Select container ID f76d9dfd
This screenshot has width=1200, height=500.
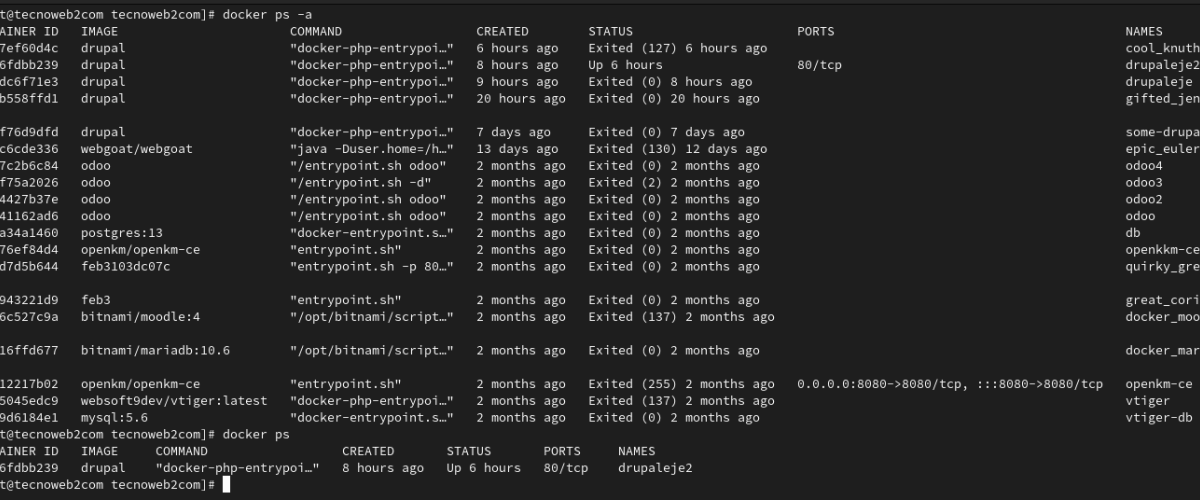click(x=30, y=132)
